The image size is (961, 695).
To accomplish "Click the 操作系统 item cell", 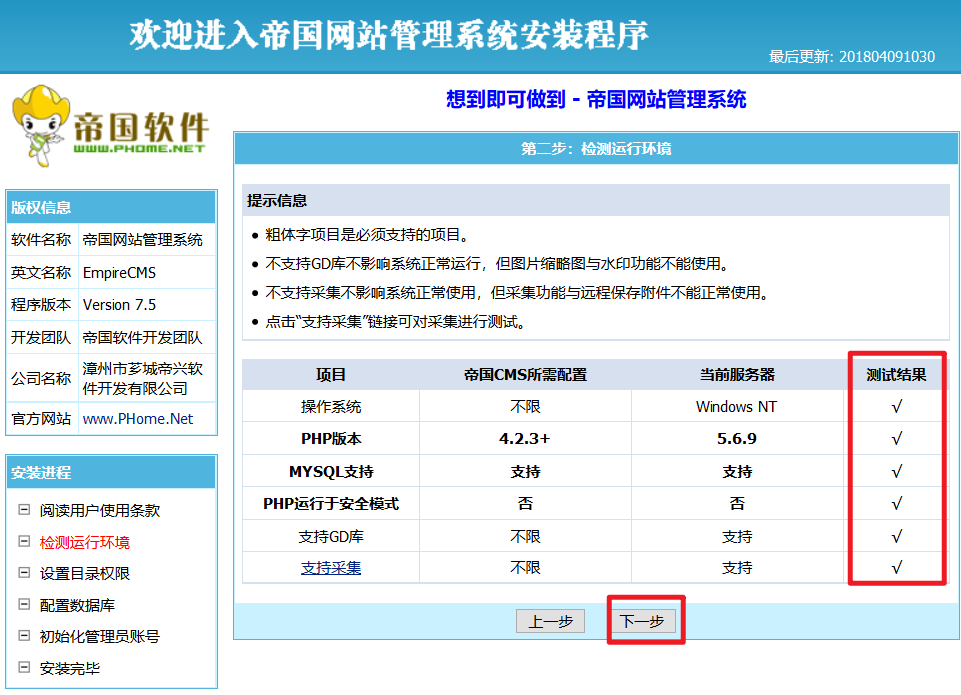I will pos(331,406).
